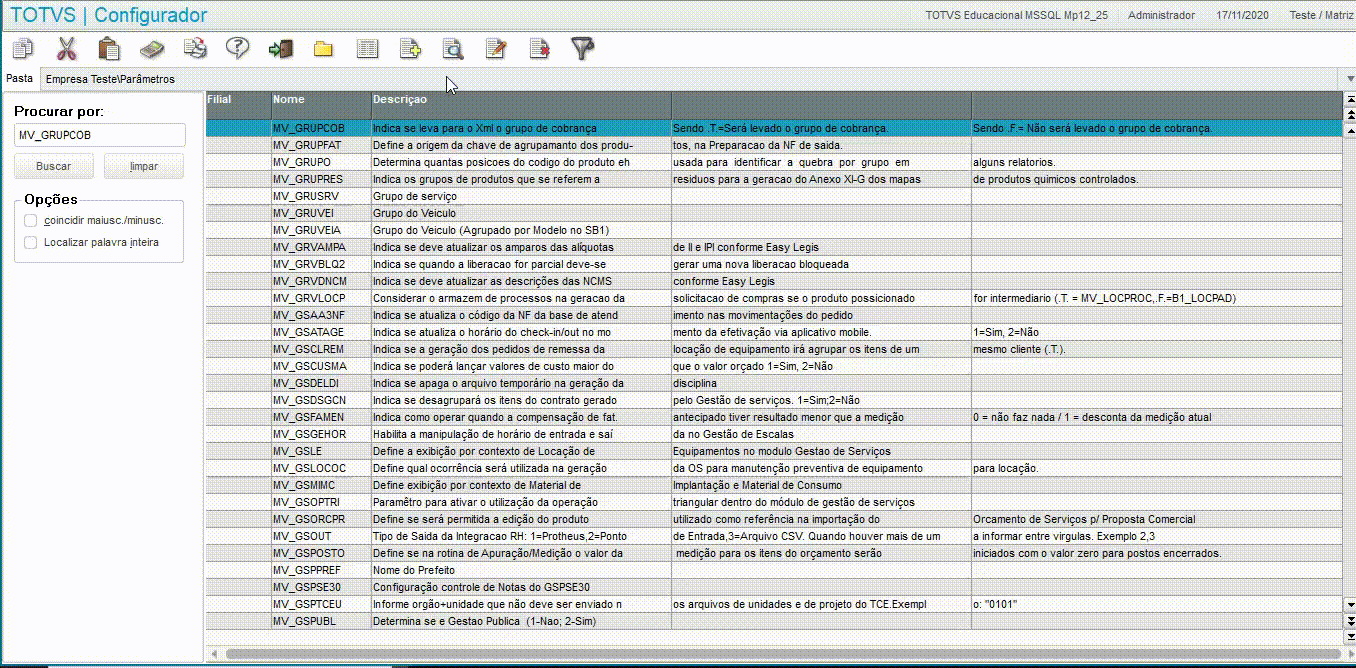
Task: Select the MV_GSCUSMA row
Action: [773, 366]
